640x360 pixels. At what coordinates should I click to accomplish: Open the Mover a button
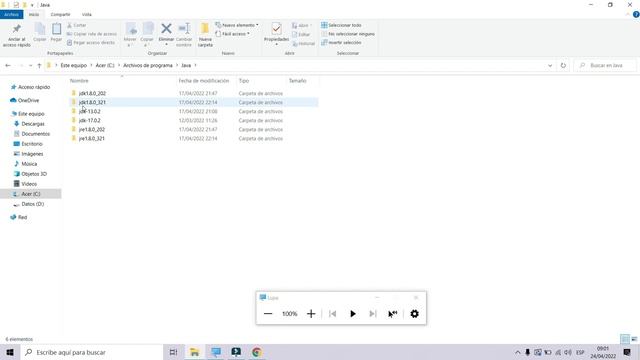(130, 35)
